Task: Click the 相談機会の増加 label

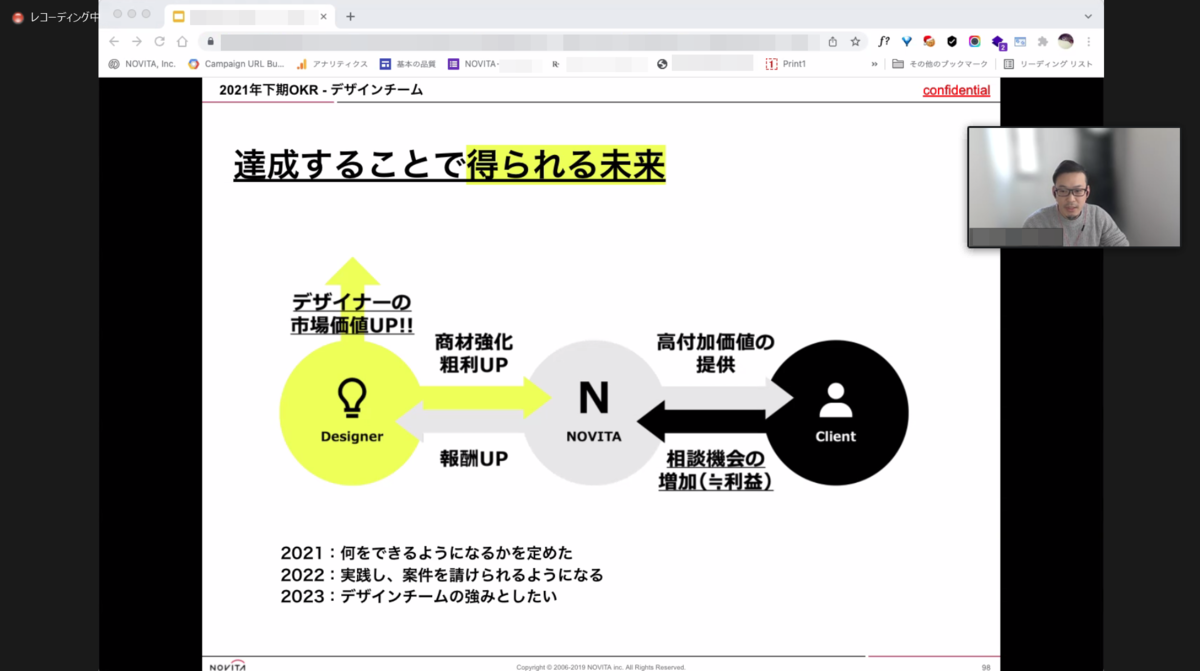Action: [x=715, y=470]
